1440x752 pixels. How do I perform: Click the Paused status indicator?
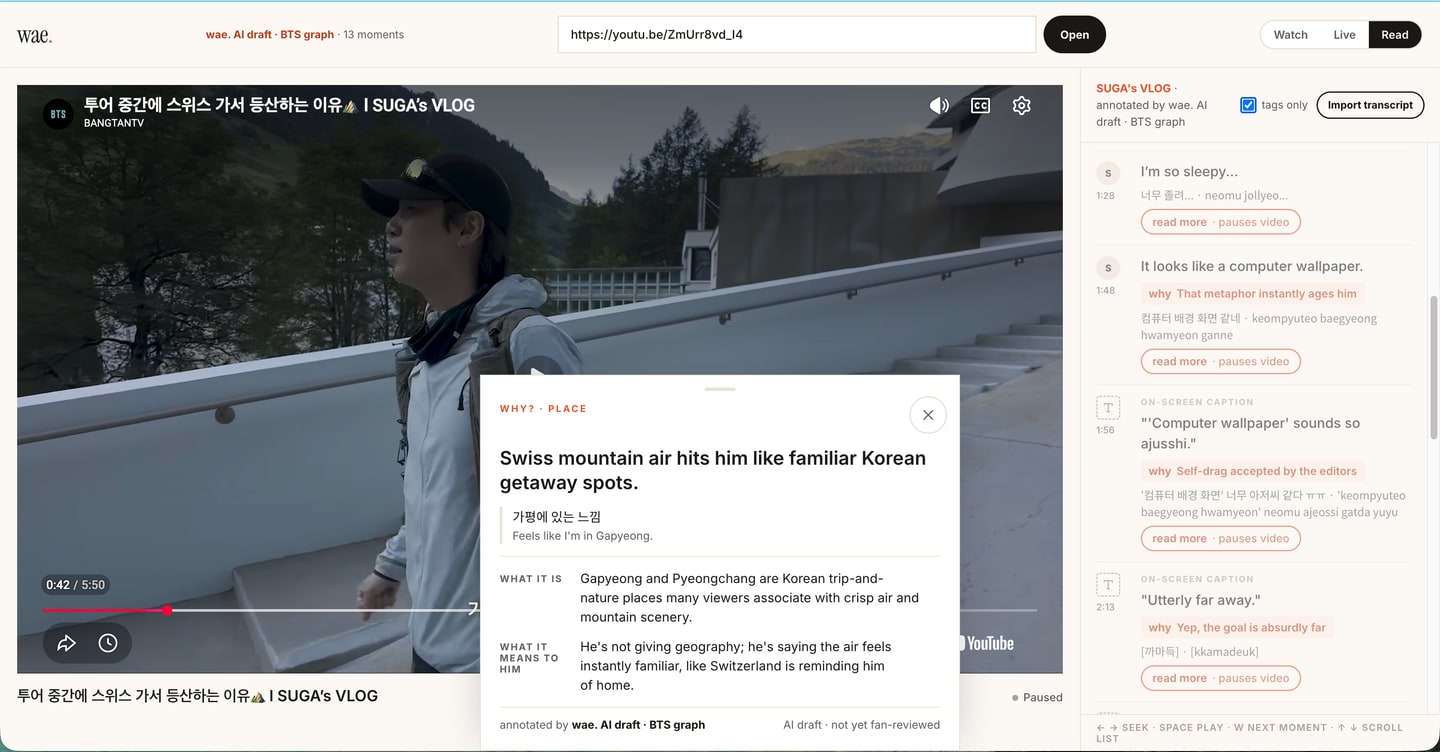click(x=1037, y=697)
